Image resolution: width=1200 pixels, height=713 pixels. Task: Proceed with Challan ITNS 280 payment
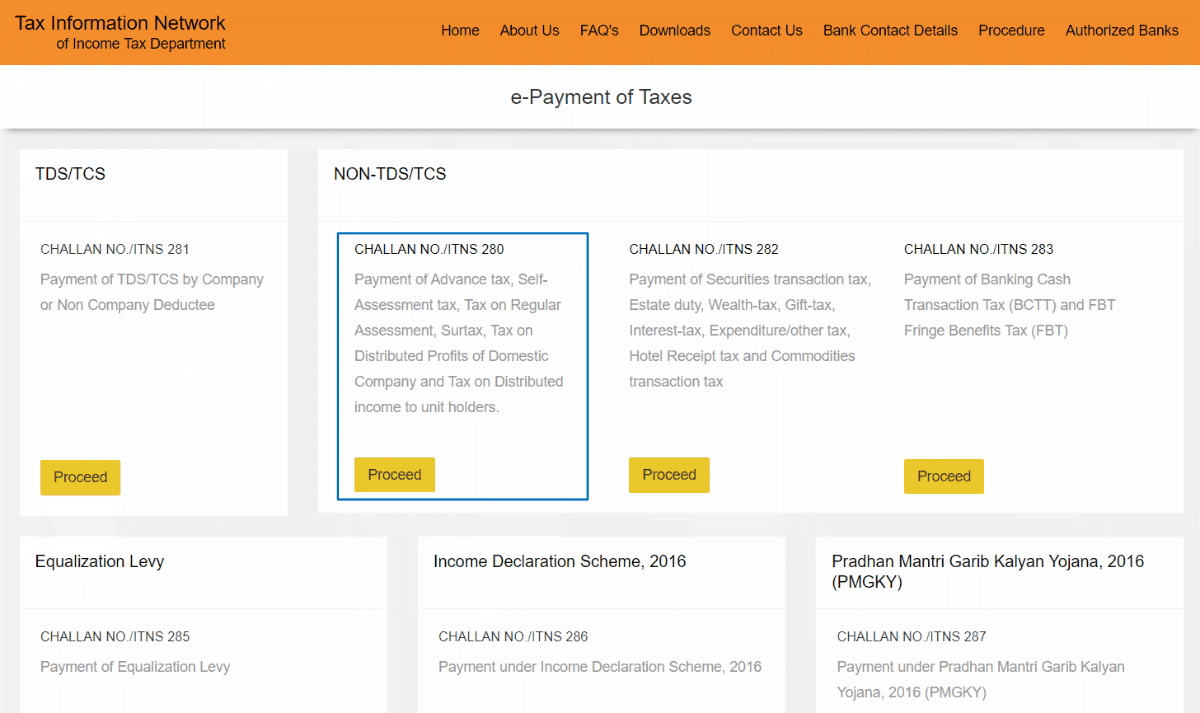point(394,474)
